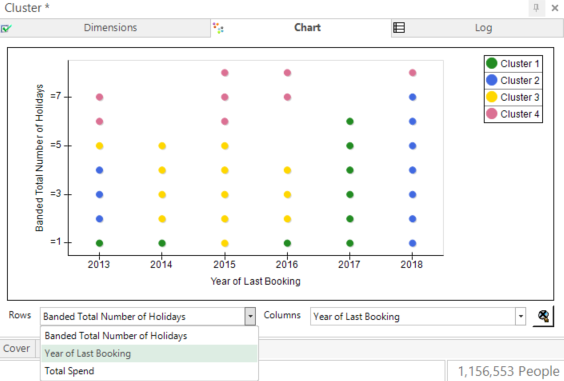
Task: Close the Cluster panel
Action: 555,8
